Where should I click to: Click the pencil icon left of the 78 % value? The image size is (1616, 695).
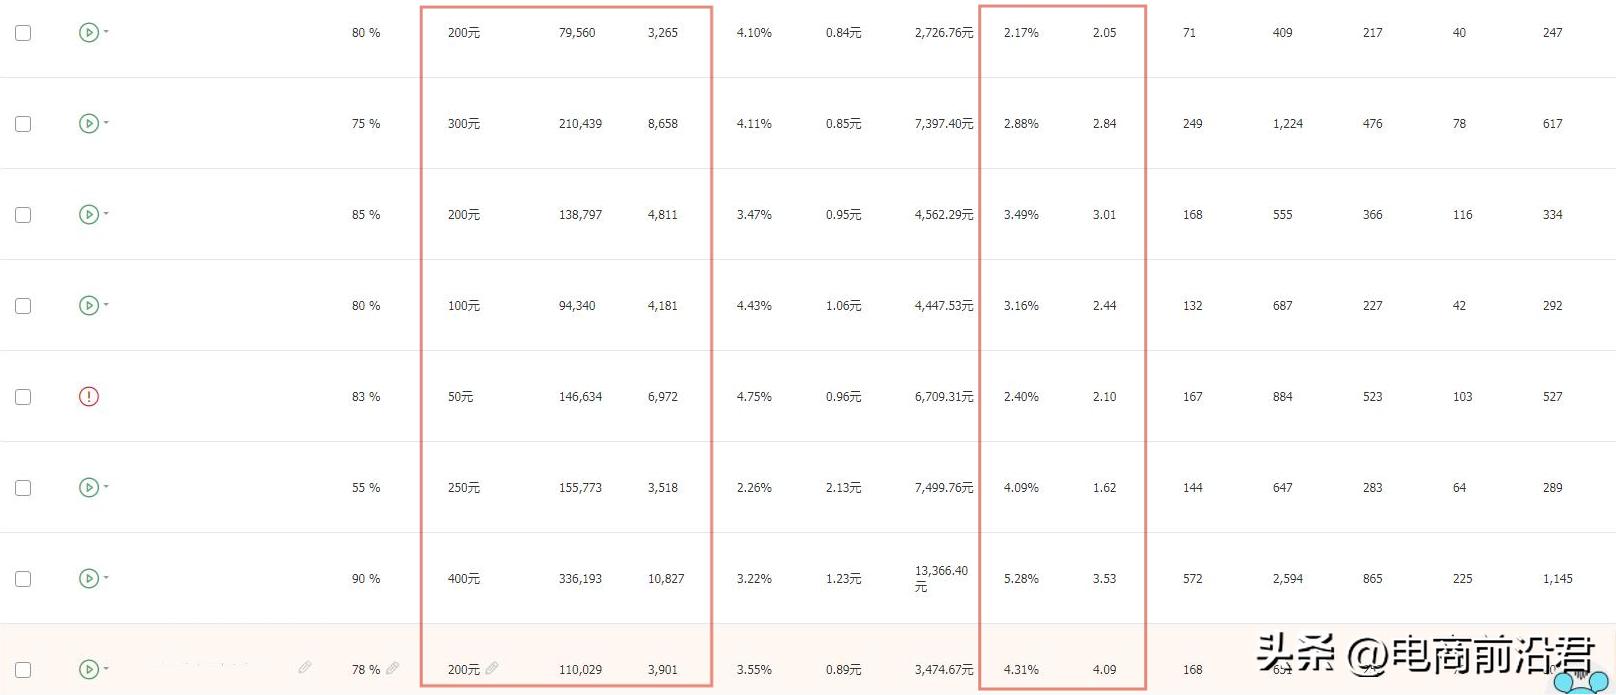pos(305,667)
